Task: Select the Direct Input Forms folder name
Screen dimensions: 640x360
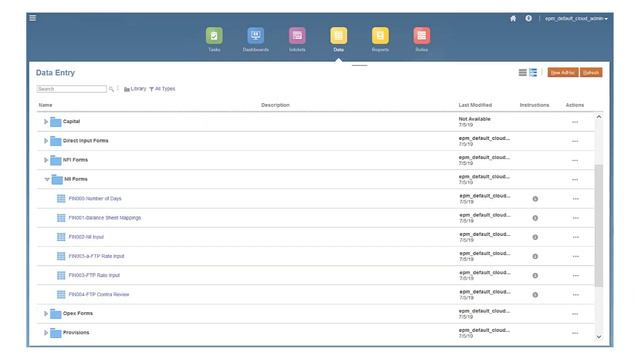Action: 86,141
